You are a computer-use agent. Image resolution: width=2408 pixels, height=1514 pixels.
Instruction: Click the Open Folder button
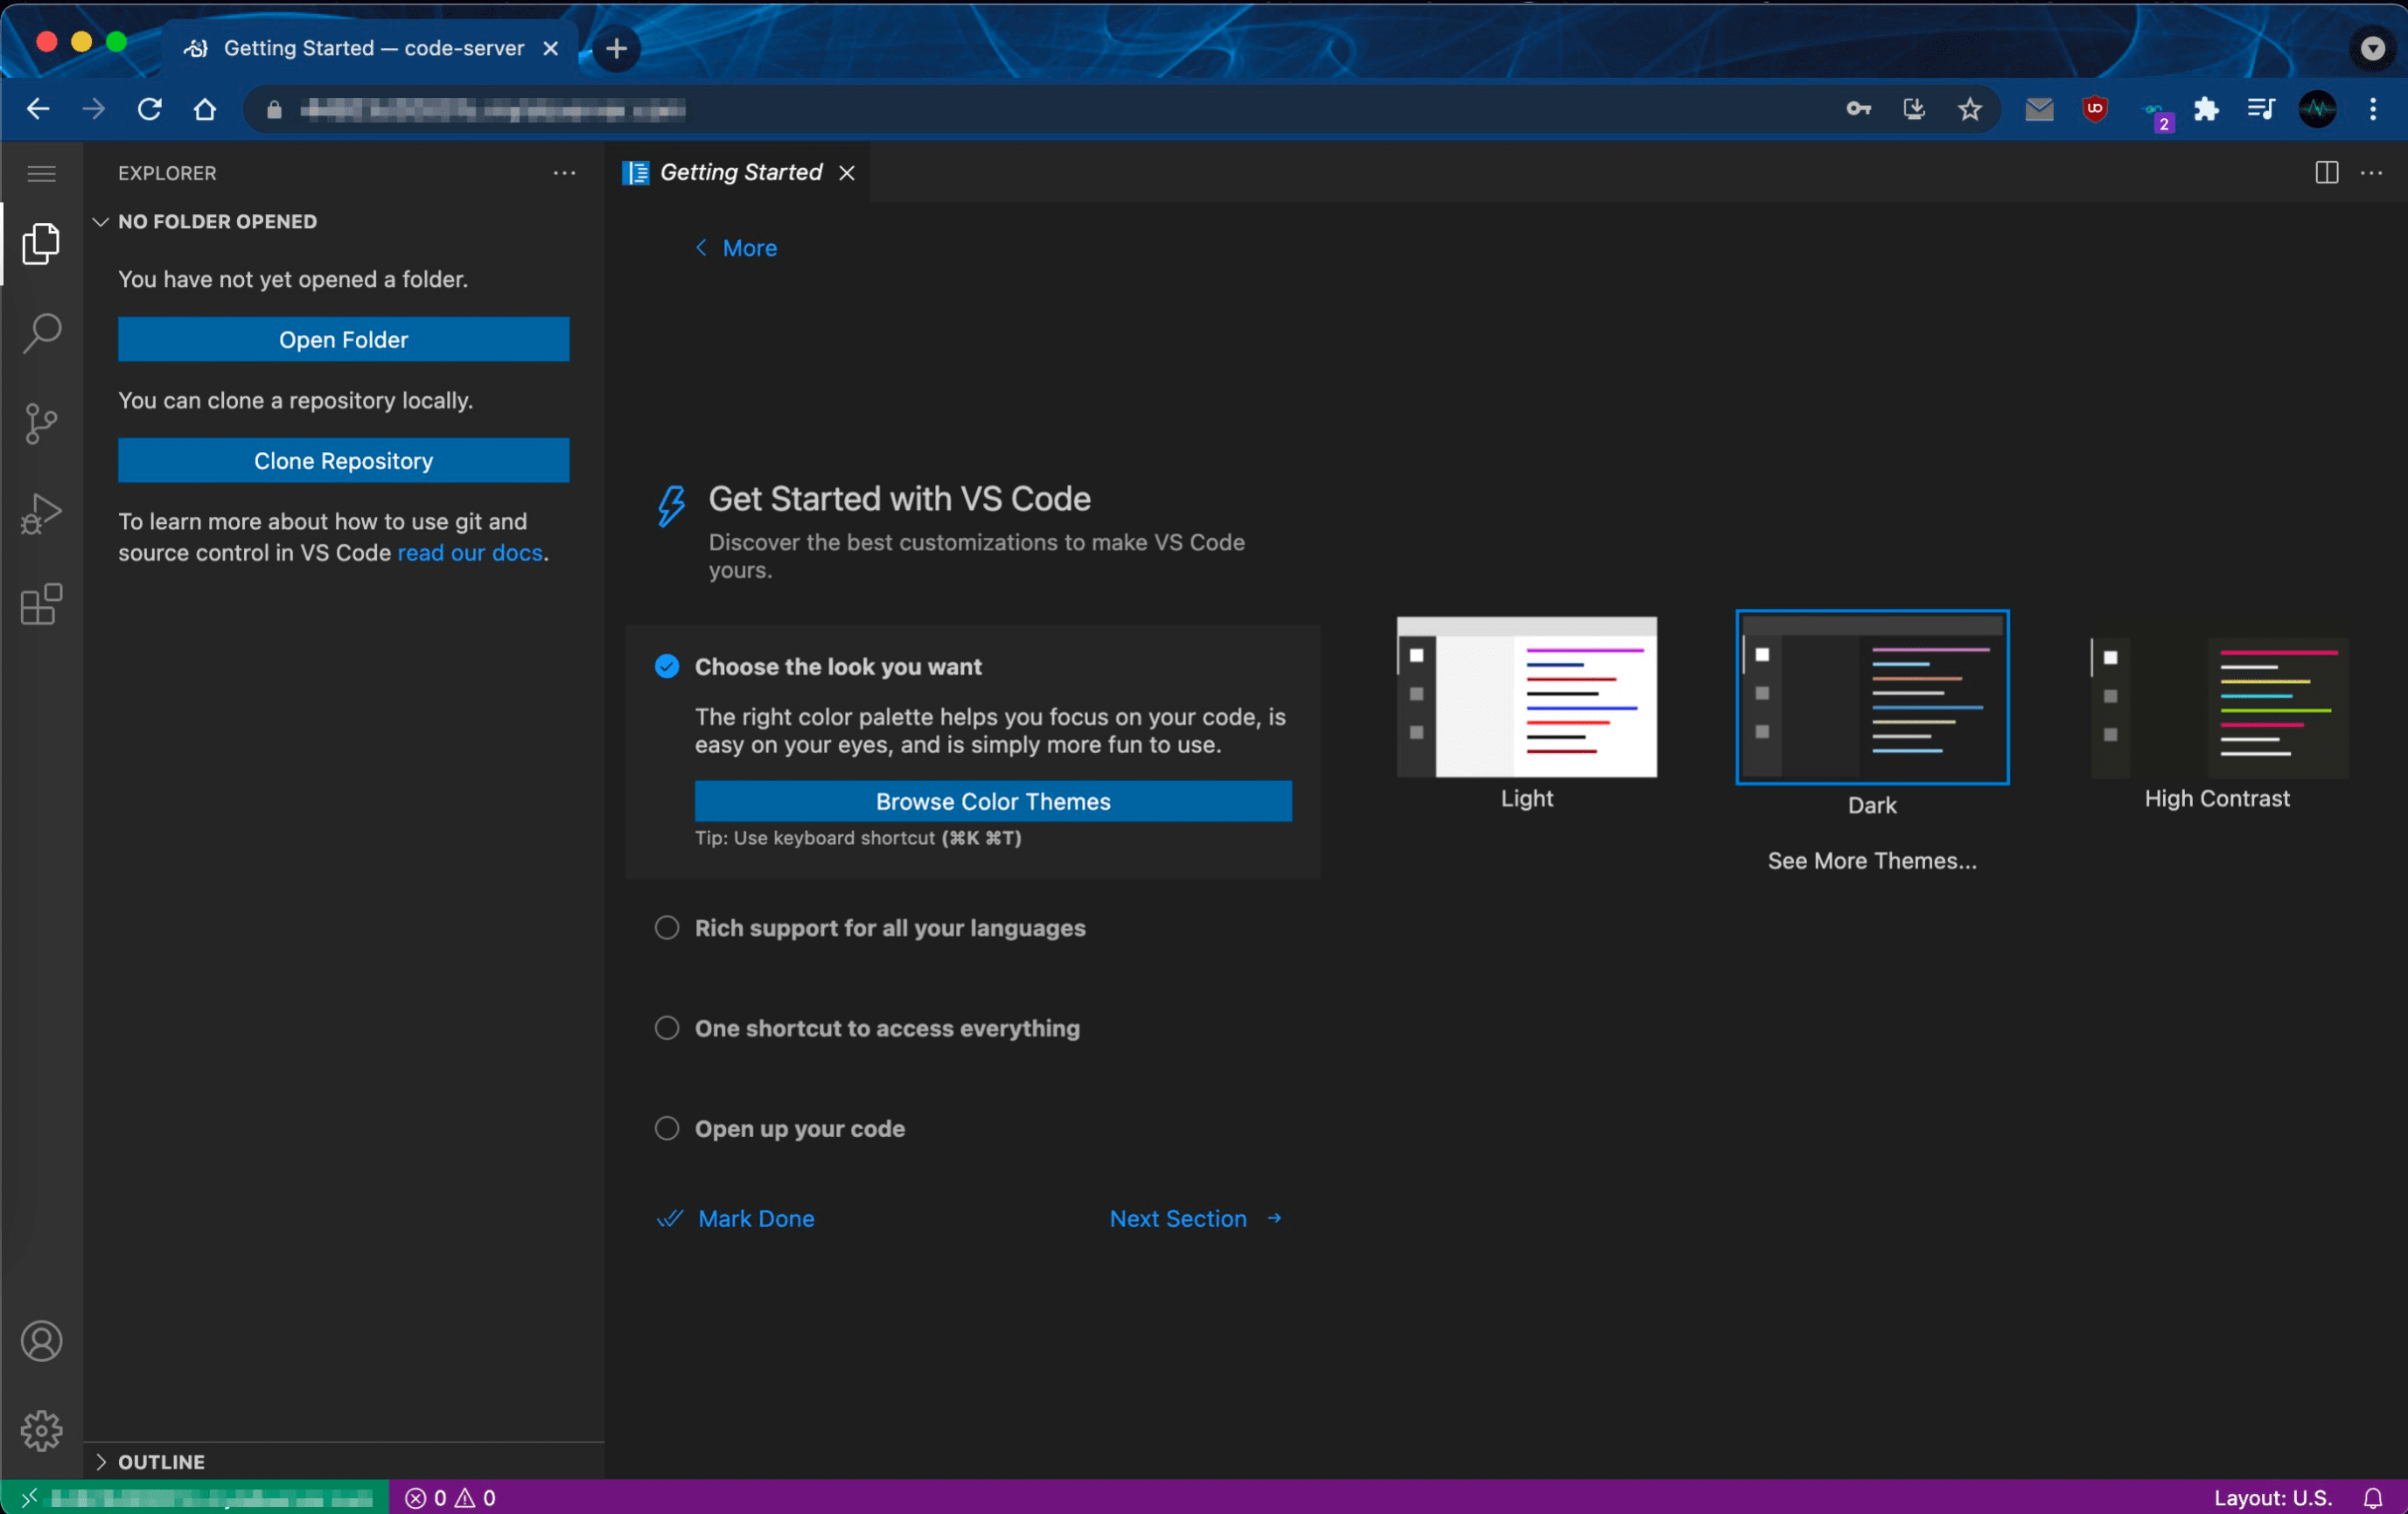pyautogui.click(x=343, y=339)
